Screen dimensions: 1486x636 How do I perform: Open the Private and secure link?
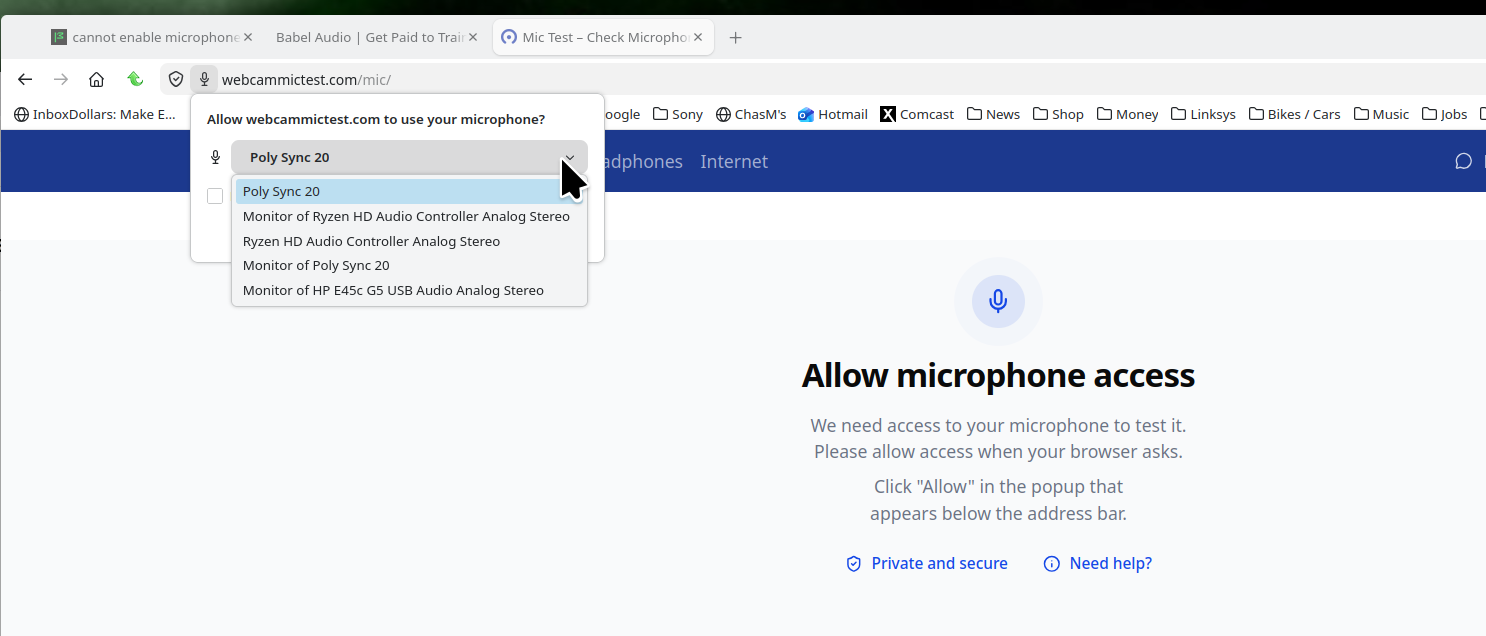point(927,563)
